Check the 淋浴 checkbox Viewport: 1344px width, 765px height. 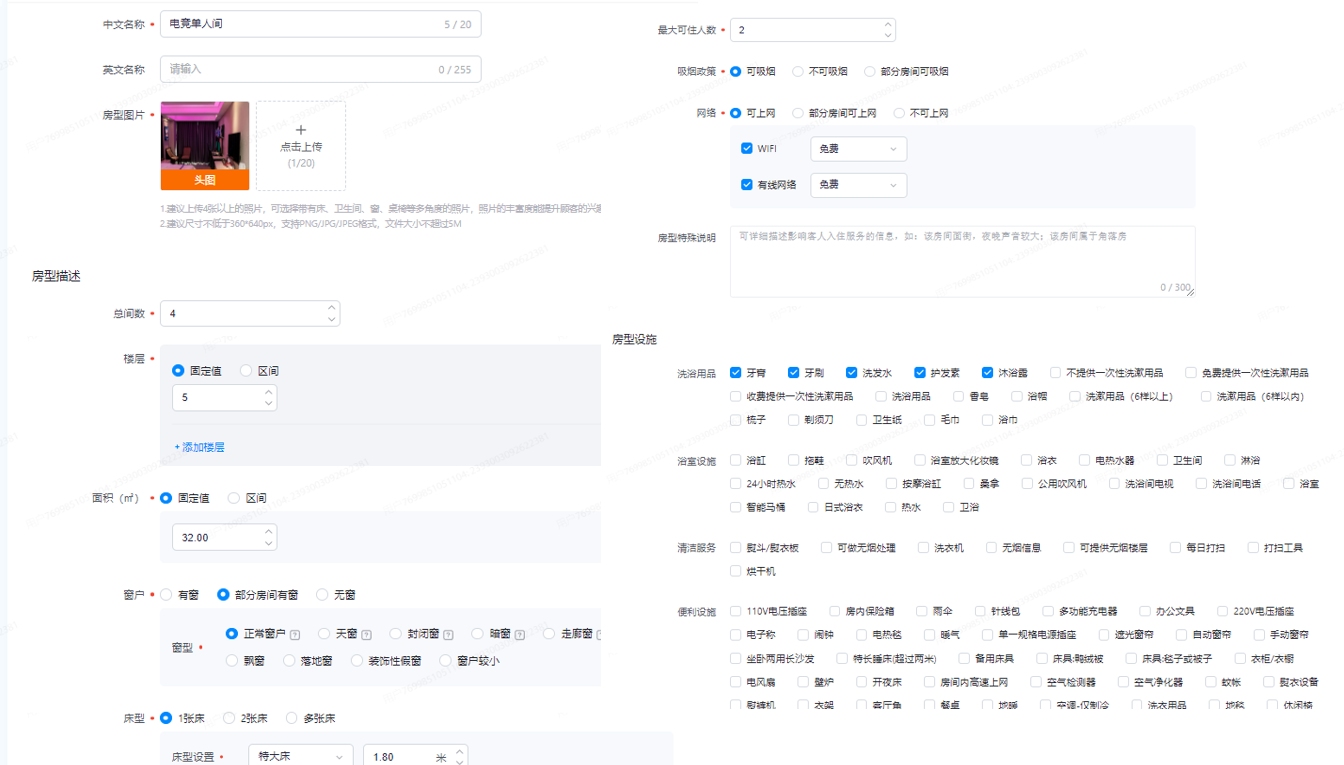click(x=1230, y=460)
